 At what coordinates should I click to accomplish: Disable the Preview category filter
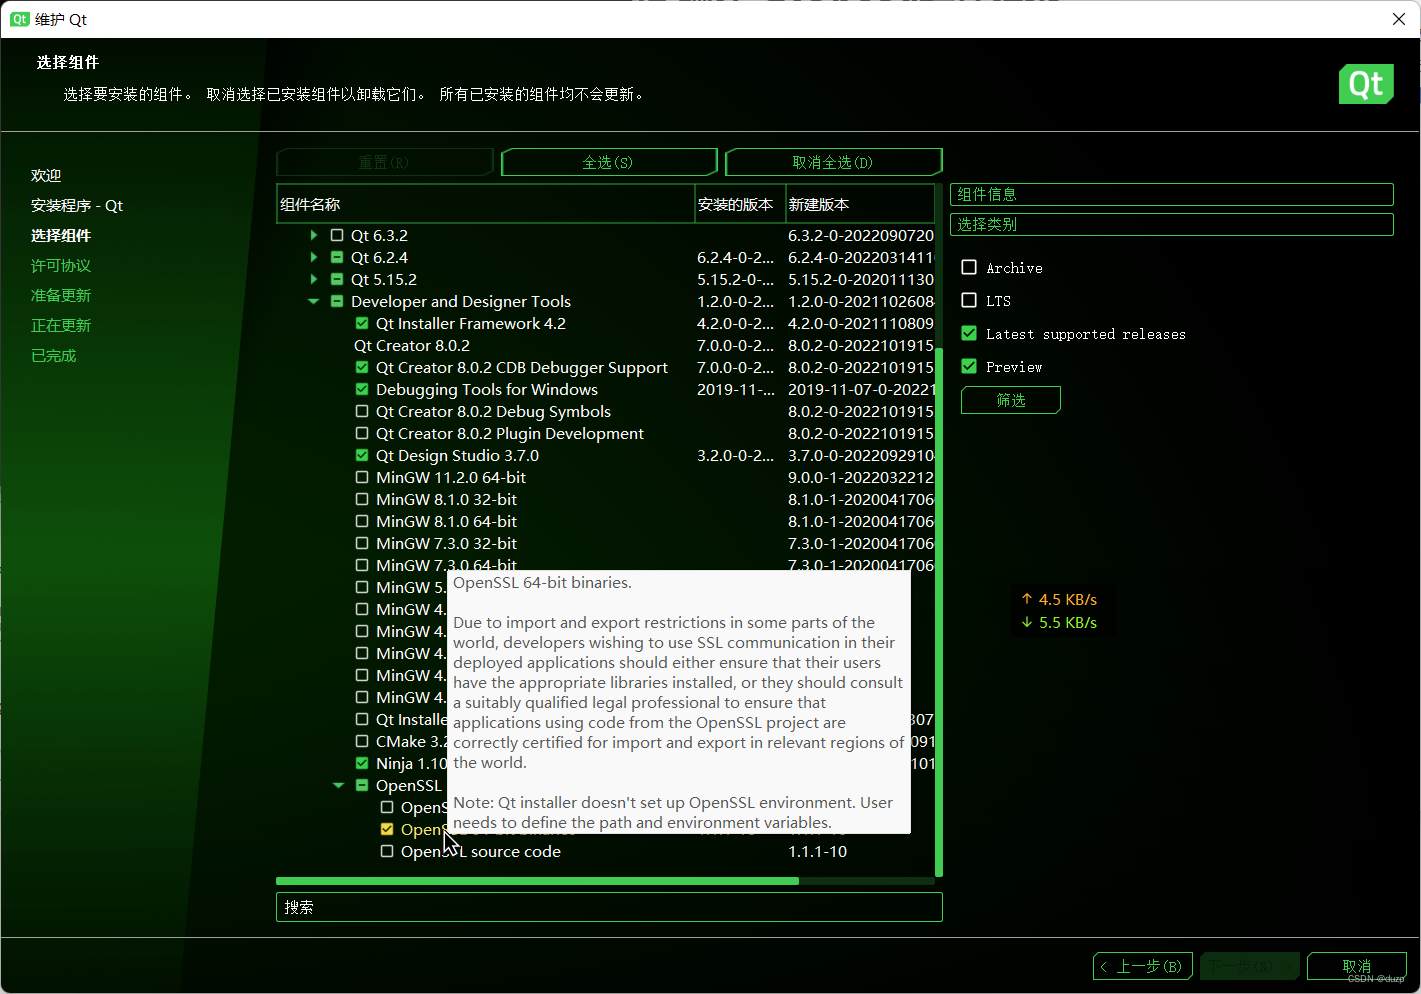tap(969, 366)
